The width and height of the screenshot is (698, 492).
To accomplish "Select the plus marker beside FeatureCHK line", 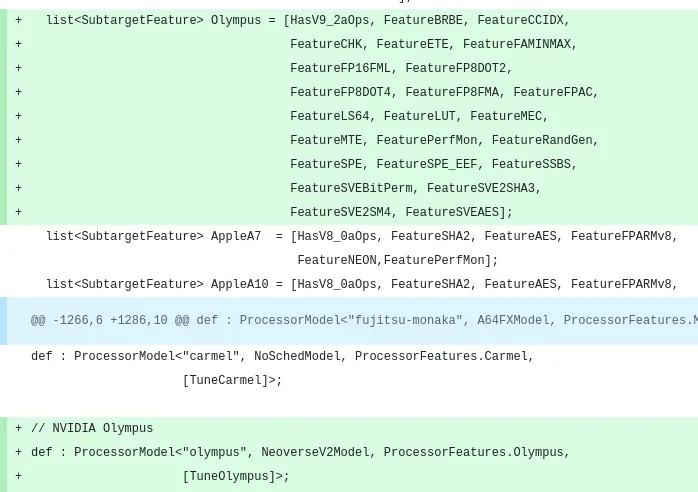I will click(18, 44).
